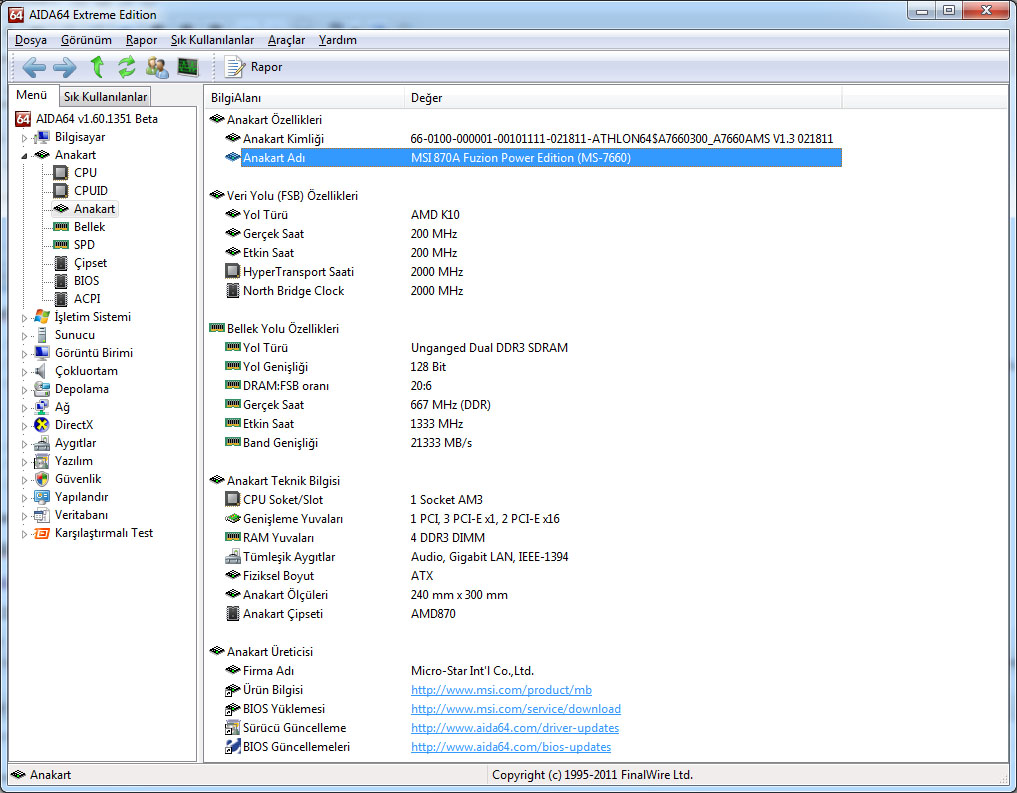Click the Depolama storage icon
Image resolution: width=1017 pixels, height=793 pixels.
pos(42,388)
